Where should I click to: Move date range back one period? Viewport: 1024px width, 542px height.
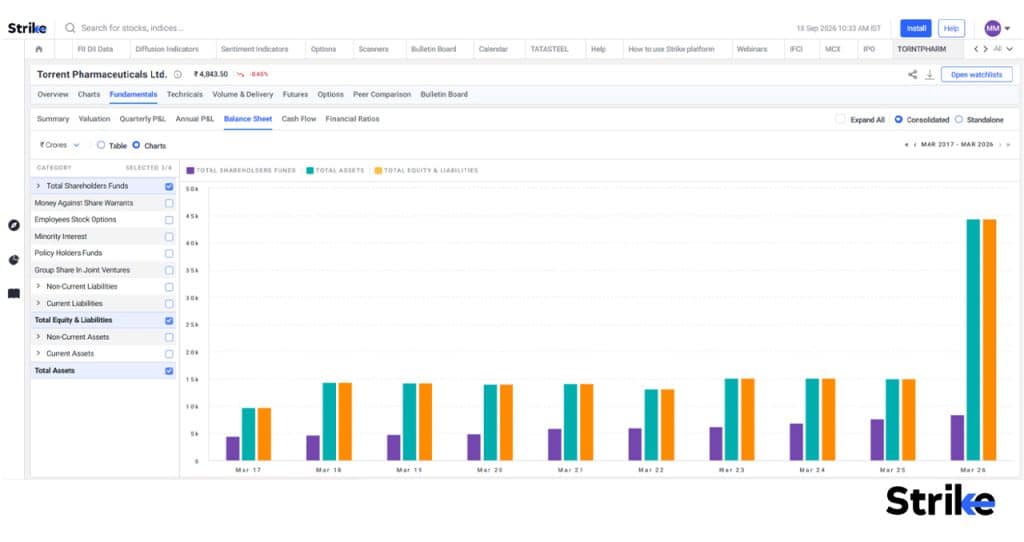click(x=914, y=144)
